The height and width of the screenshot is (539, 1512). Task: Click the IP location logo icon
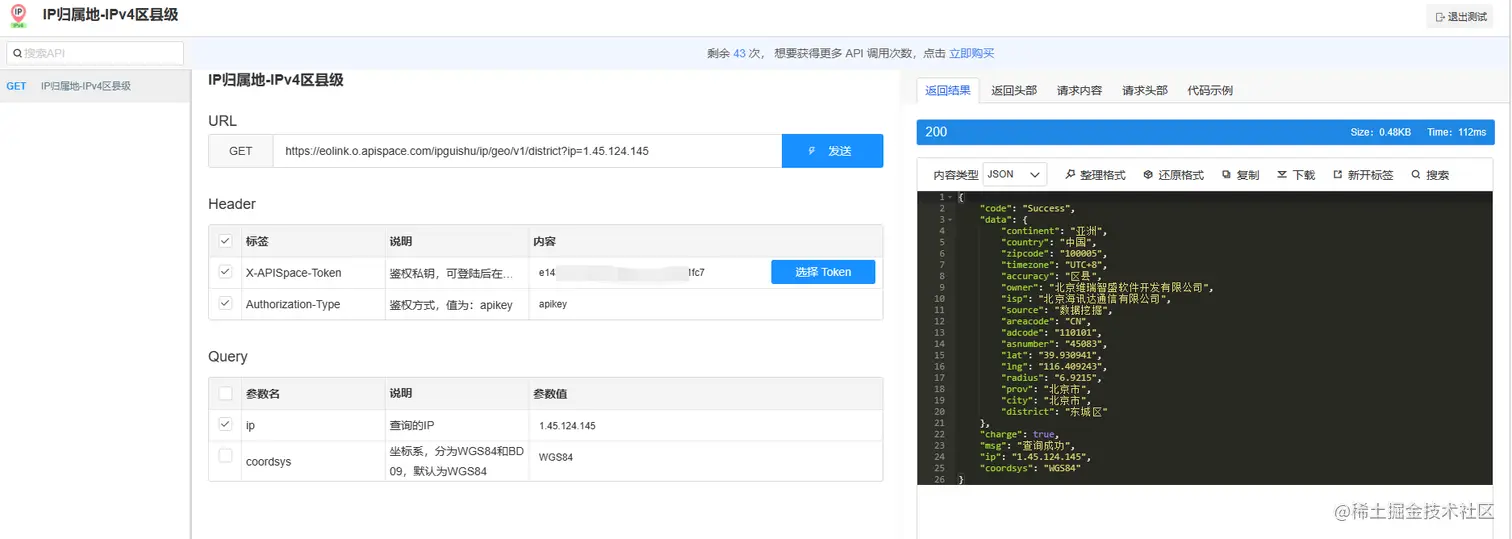18,17
